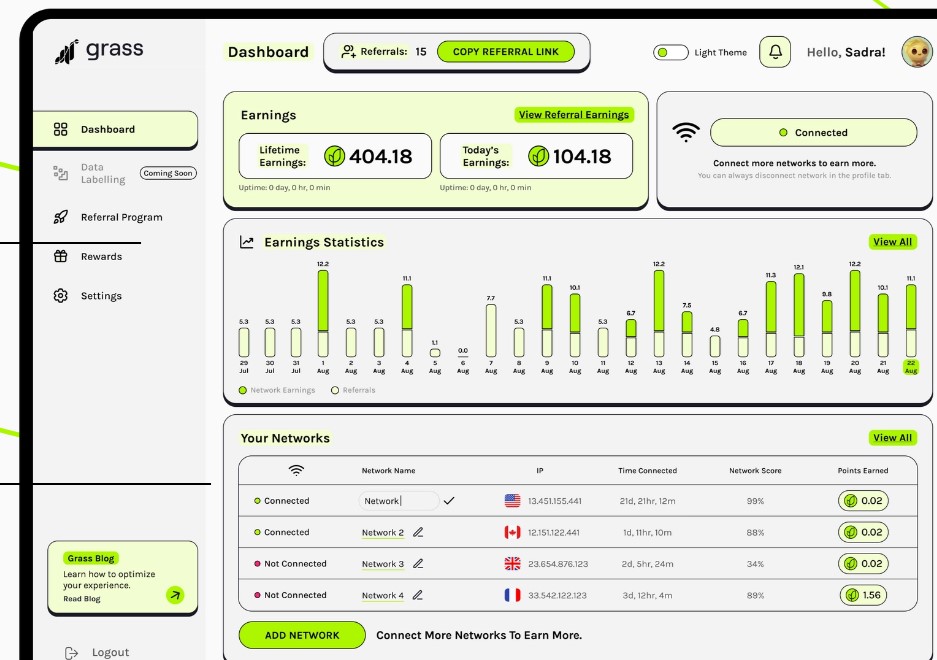The image size is (937, 660).
Task: Click View All in Your Networks
Action: pyautogui.click(x=892, y=438)
